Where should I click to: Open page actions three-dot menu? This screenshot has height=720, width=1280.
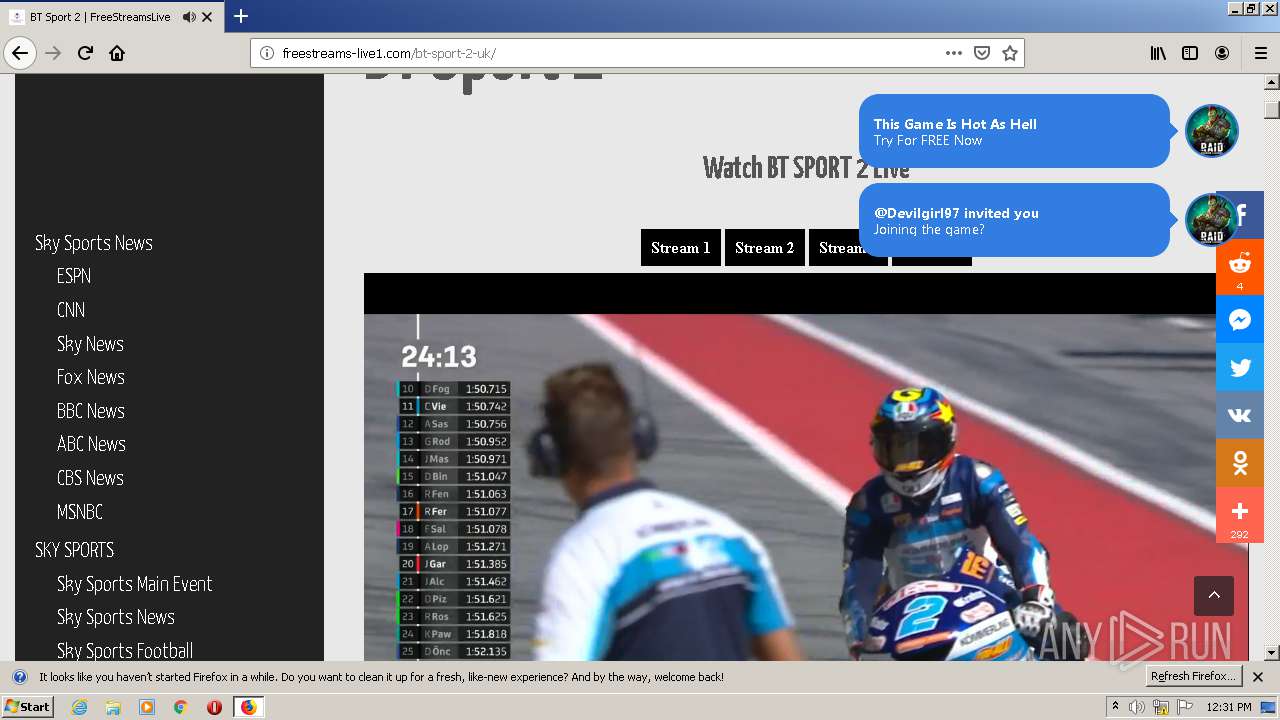(954, 53)
